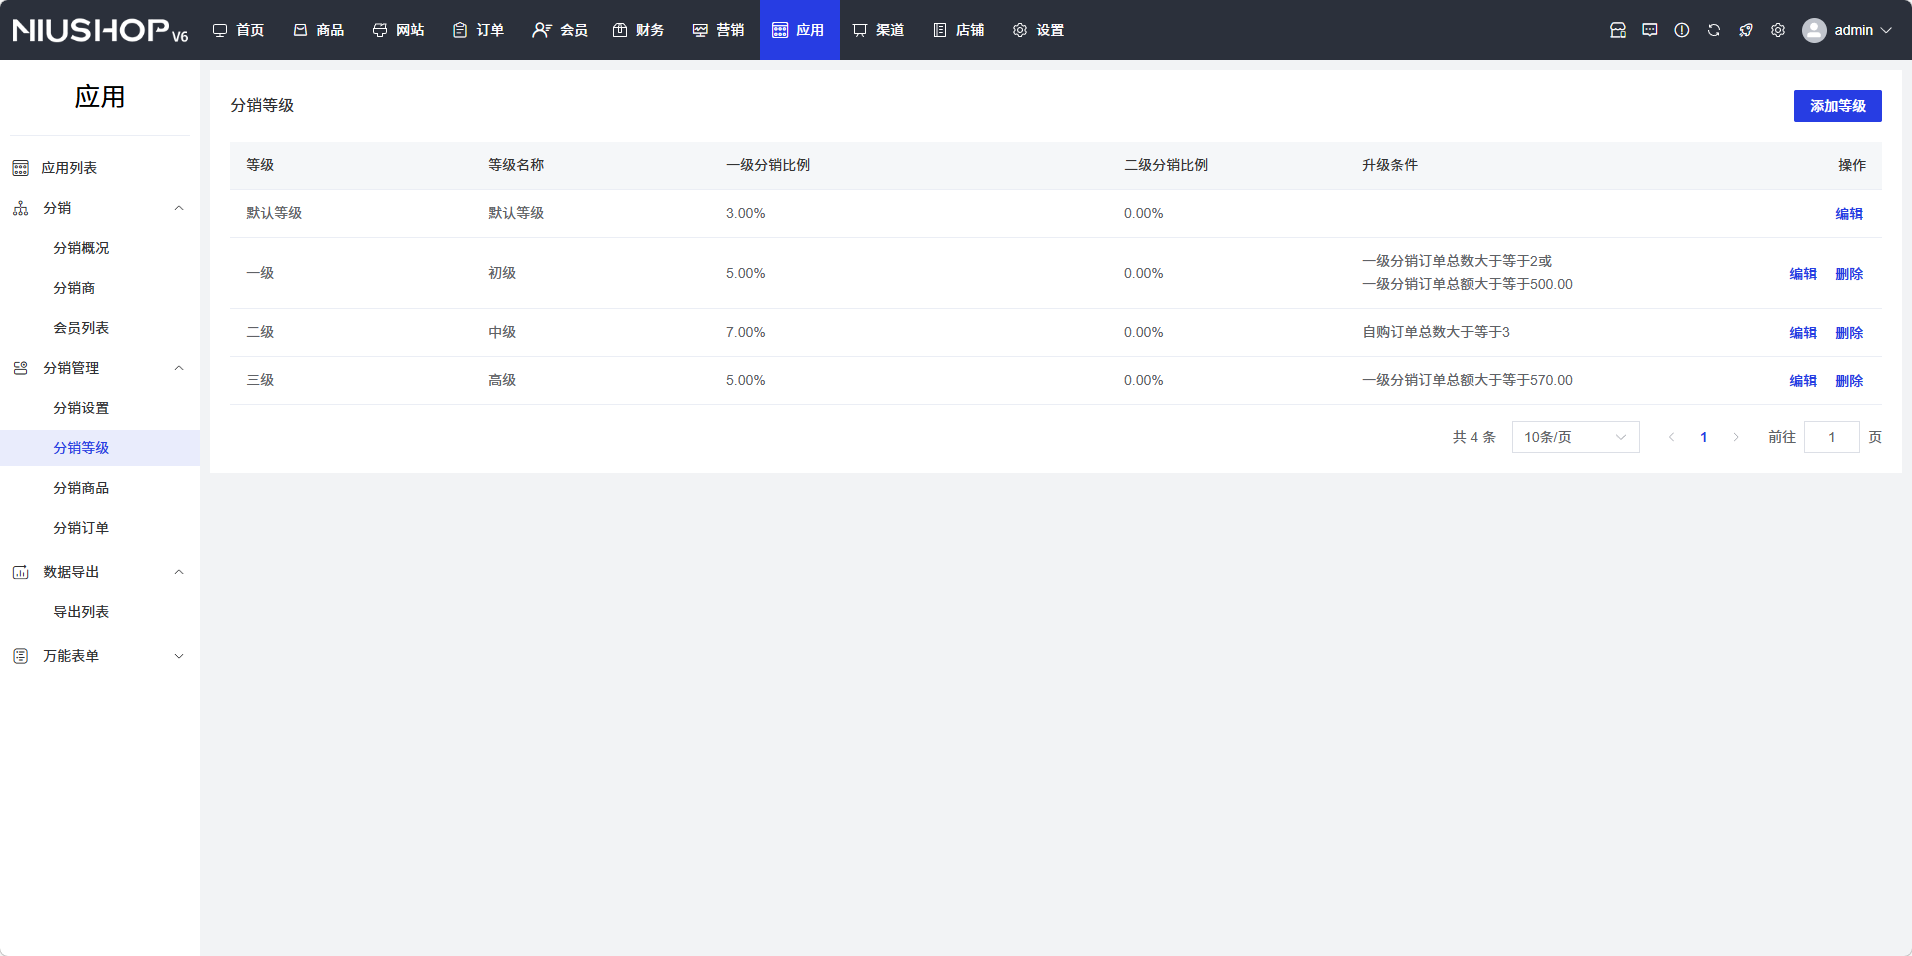This screenshot has width=1912, height=956.
Task: Click the rocket icon in header
Action: (1745, 30)
